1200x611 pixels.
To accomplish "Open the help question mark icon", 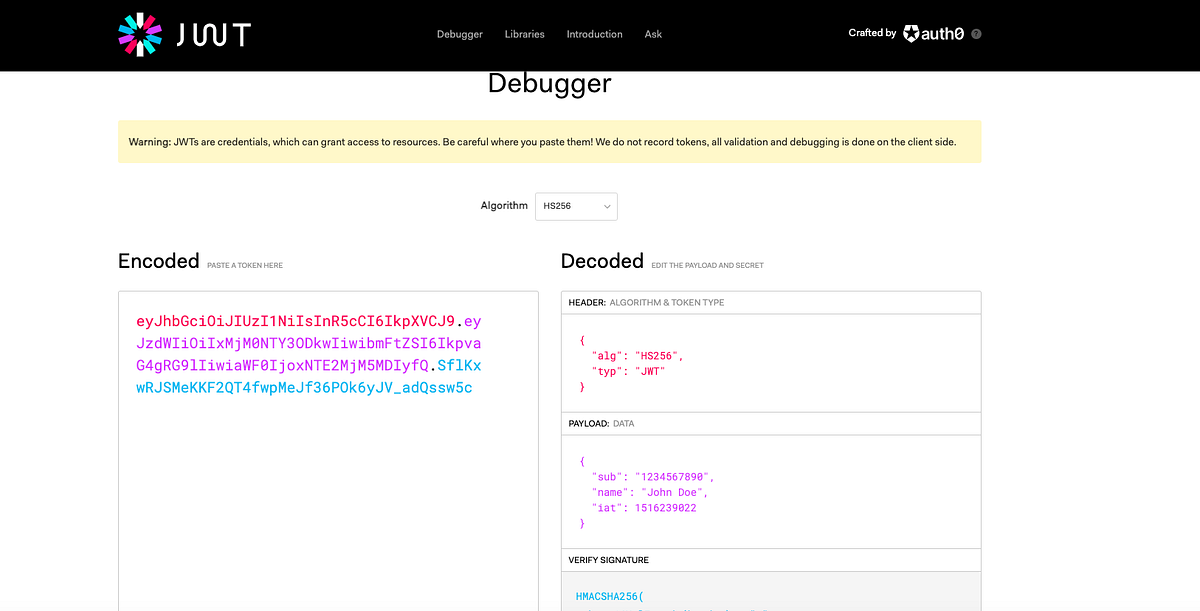I will coord(975,33).
